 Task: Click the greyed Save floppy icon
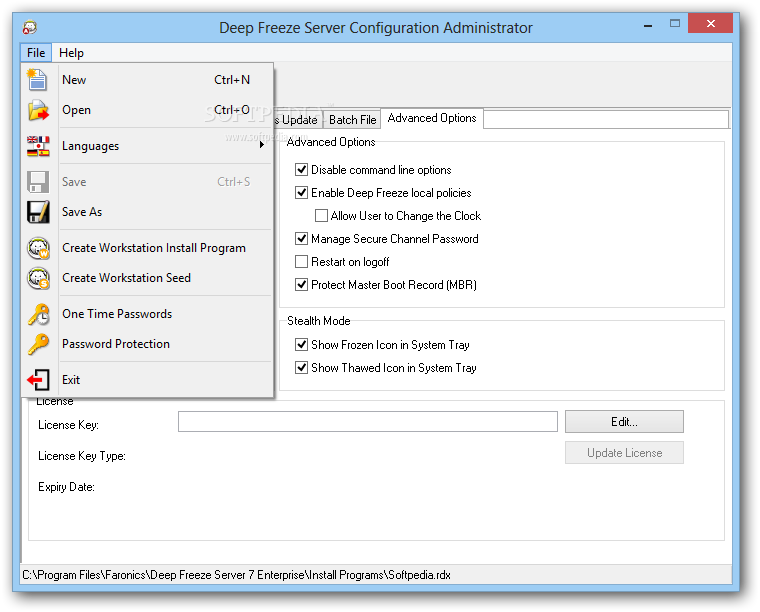38,182
